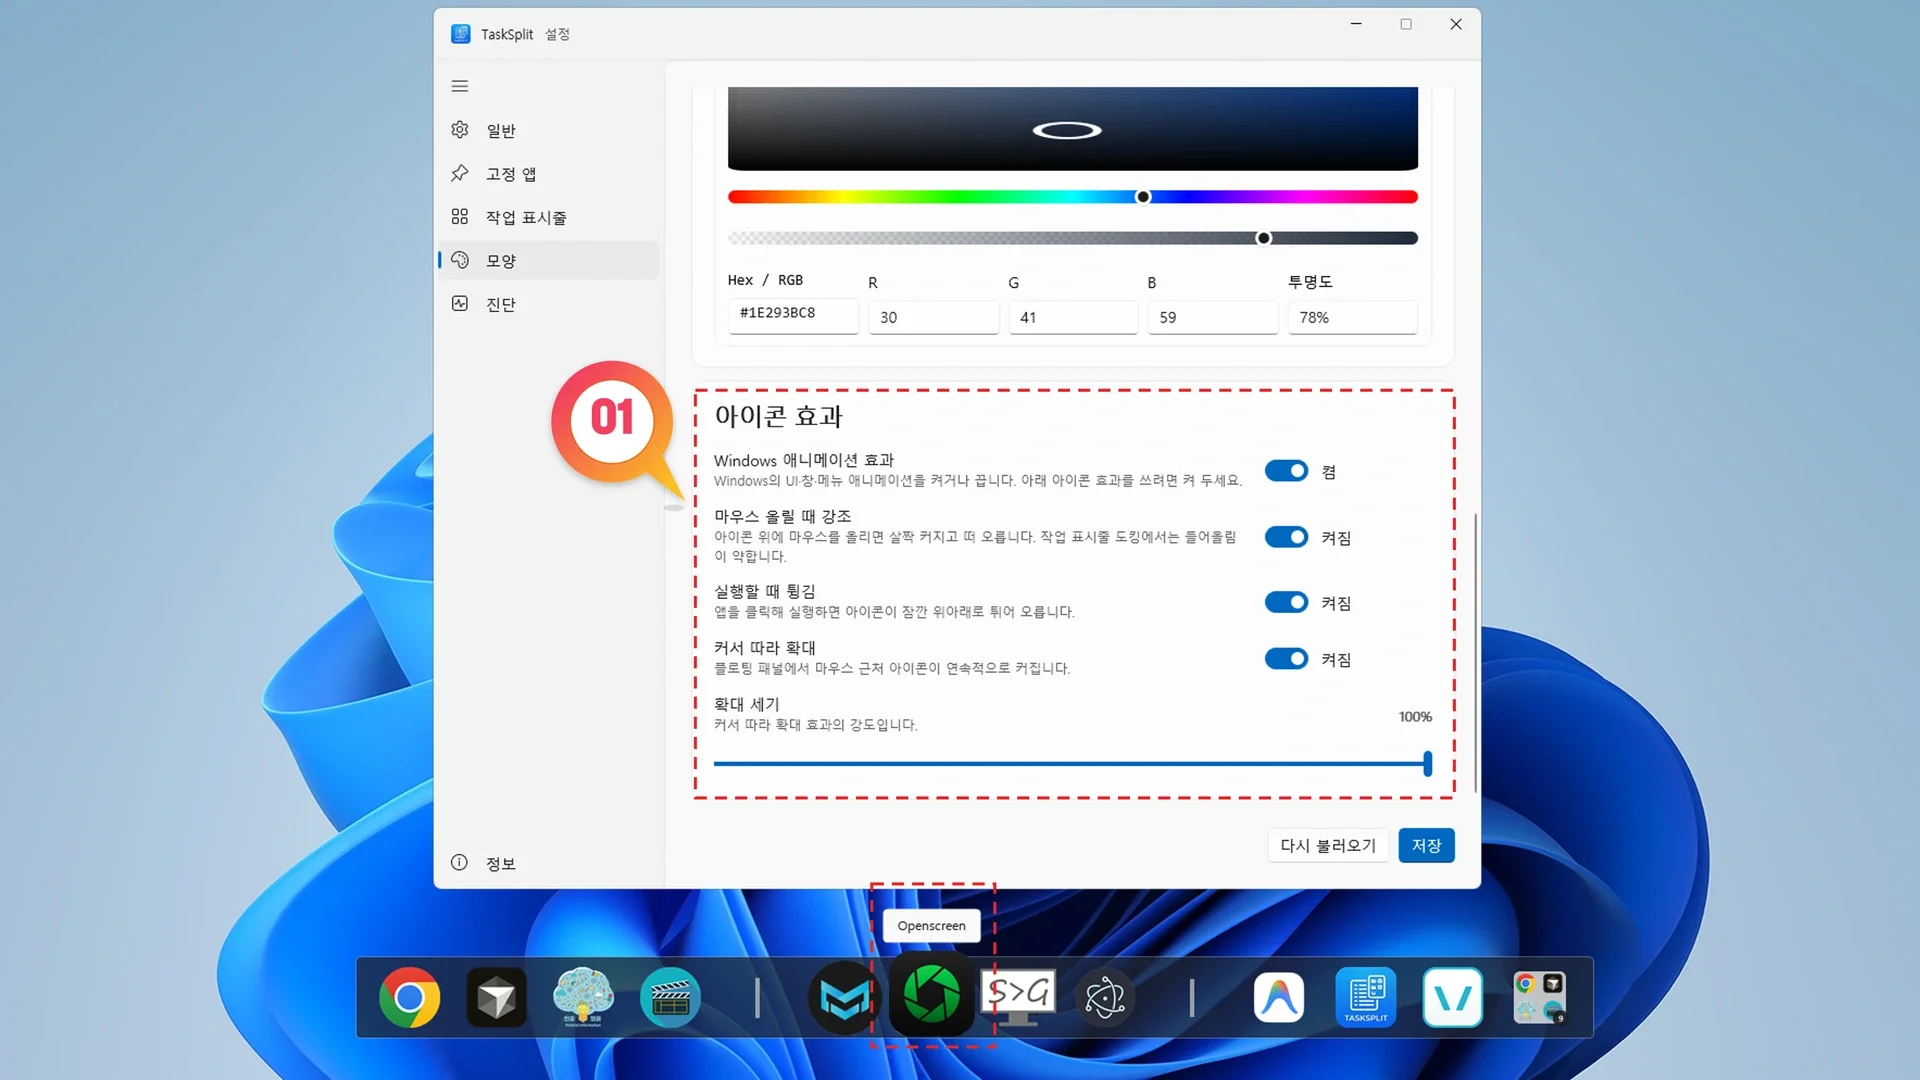The width and height of the screenshot is (1920, 1080).
Task: Open the rainbow arch A app in dock
Action: coord(1279,997)
